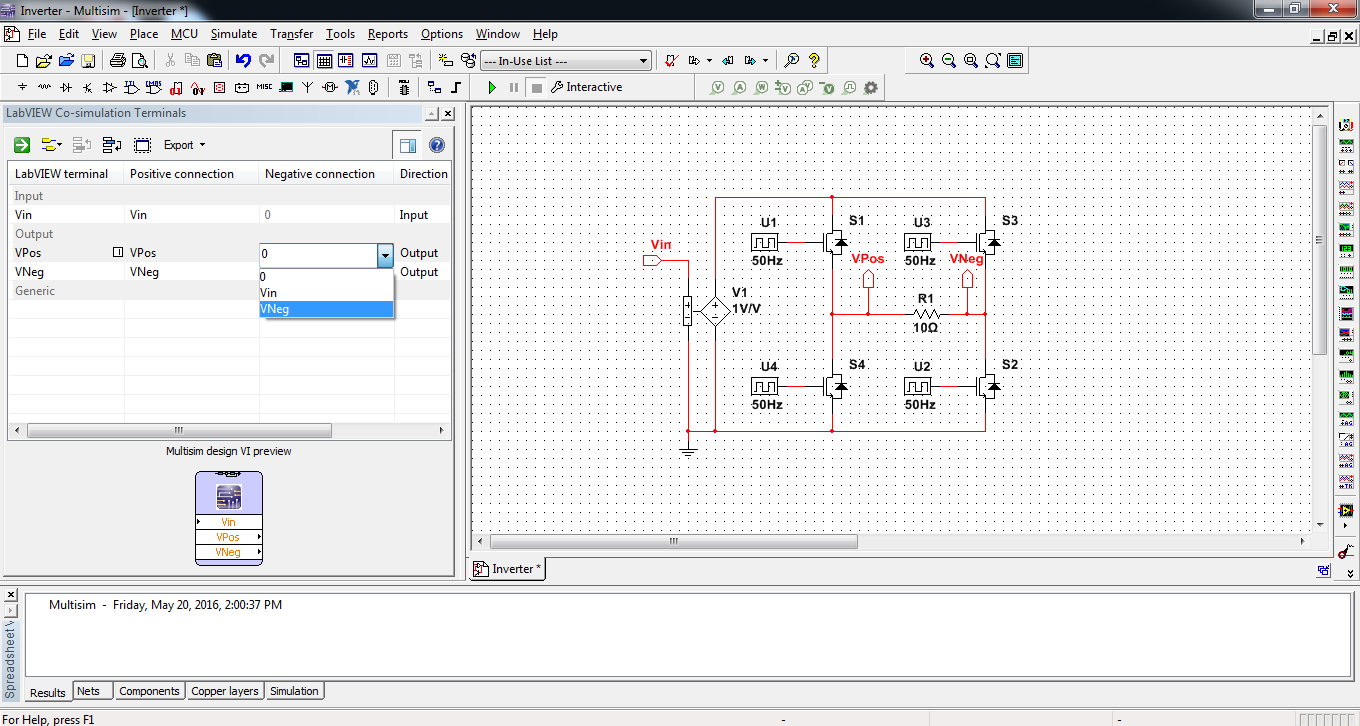Click the Place TTL component icon

coord(132,87)
